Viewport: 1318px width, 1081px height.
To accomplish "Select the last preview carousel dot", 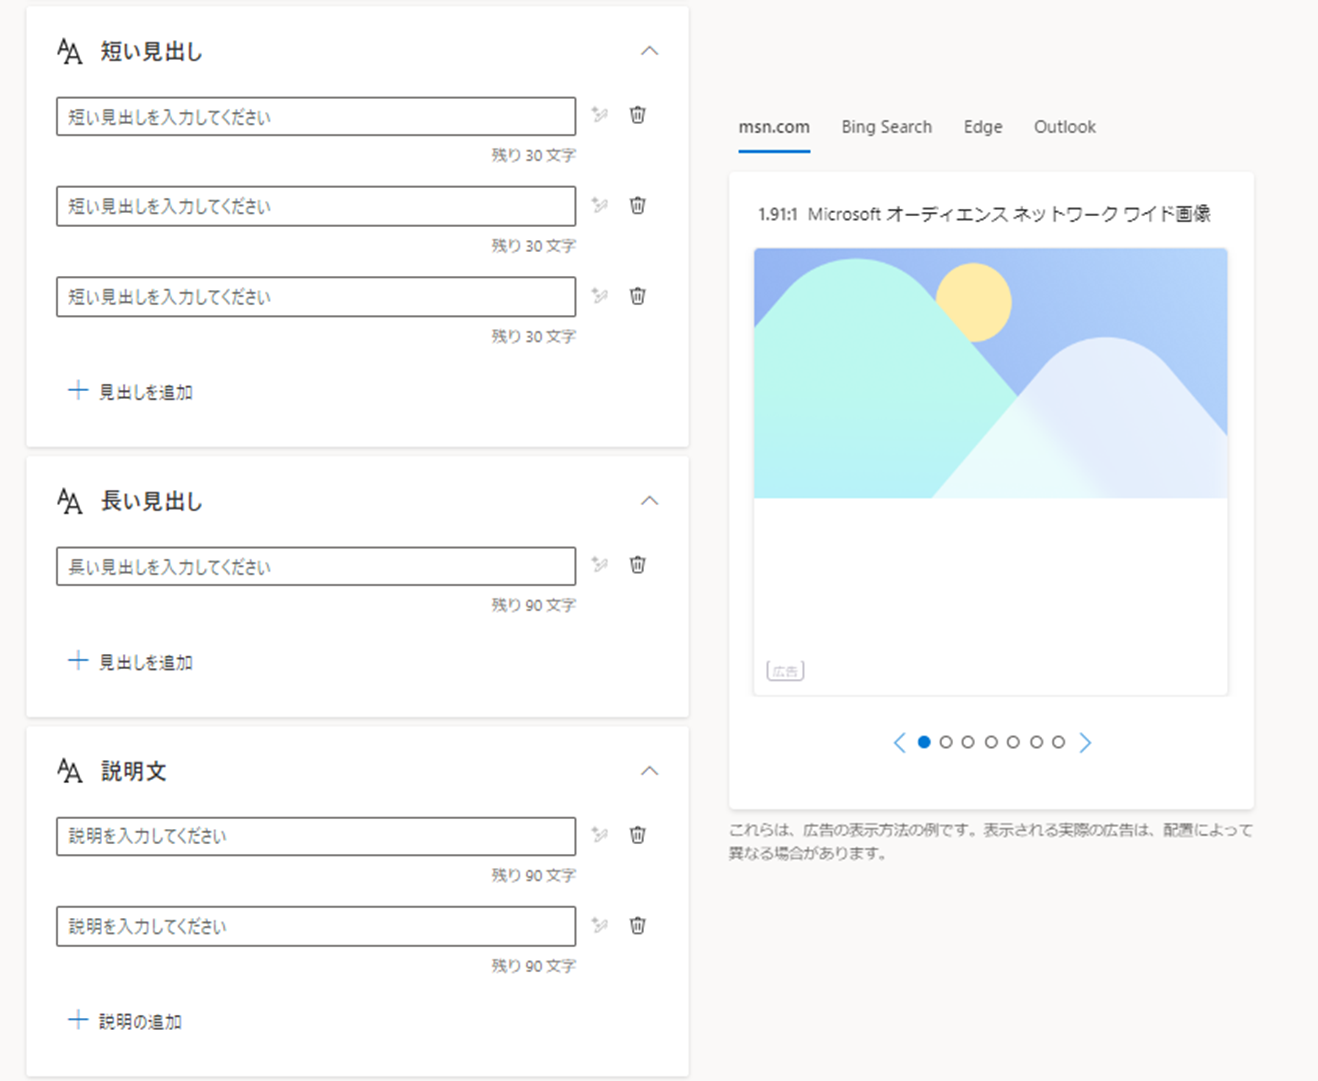I will 1058,742.
